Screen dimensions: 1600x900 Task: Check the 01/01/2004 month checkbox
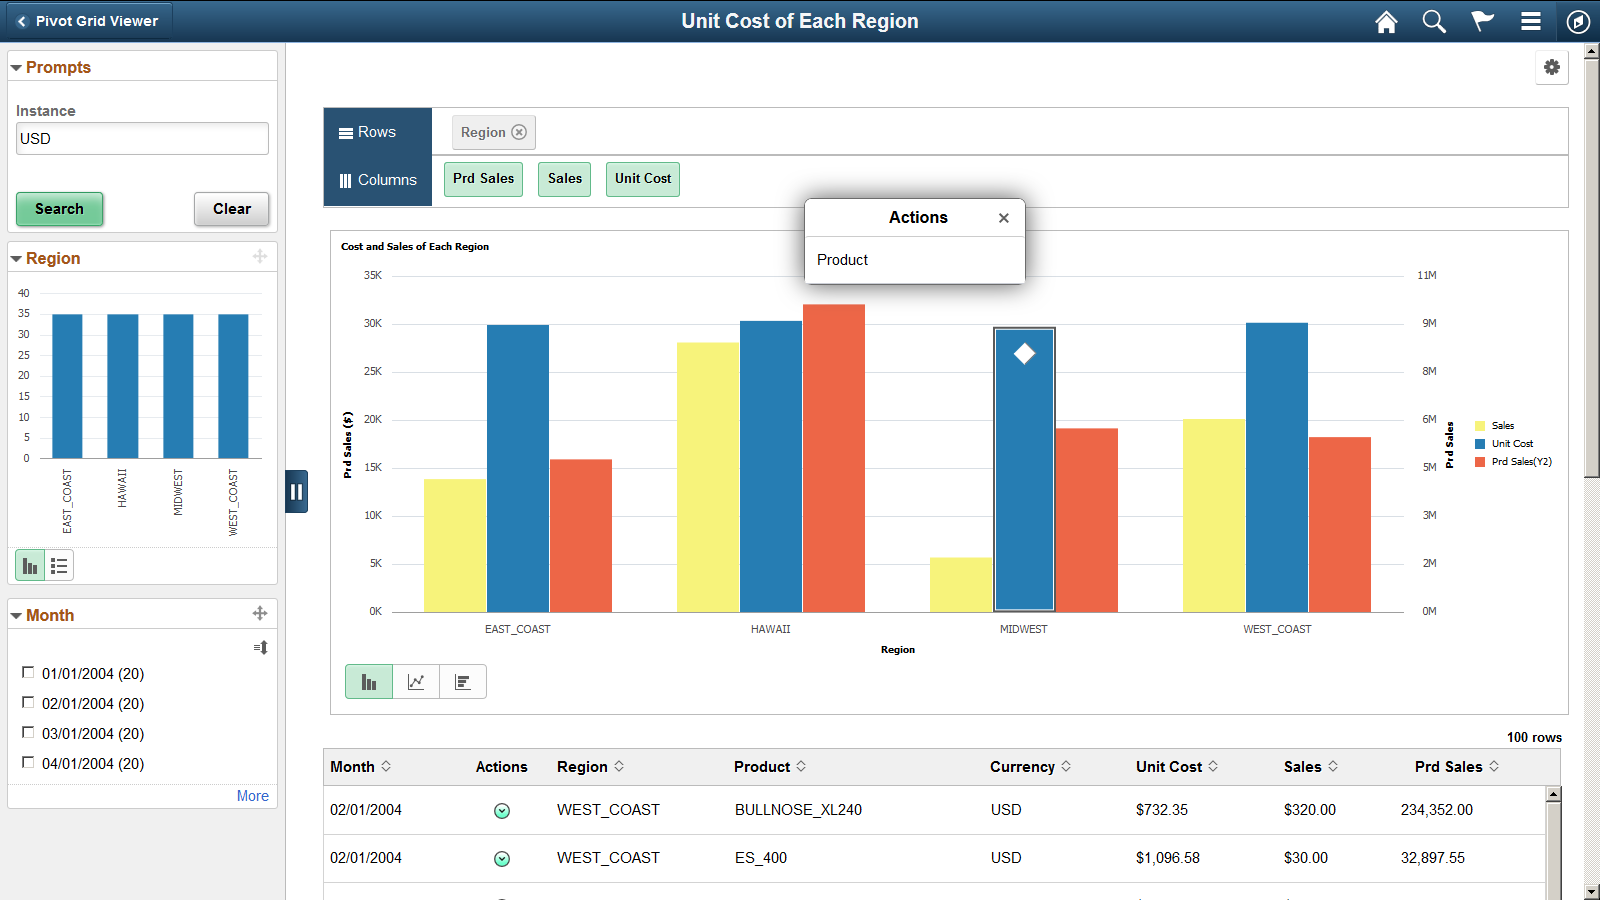point(28,673)
